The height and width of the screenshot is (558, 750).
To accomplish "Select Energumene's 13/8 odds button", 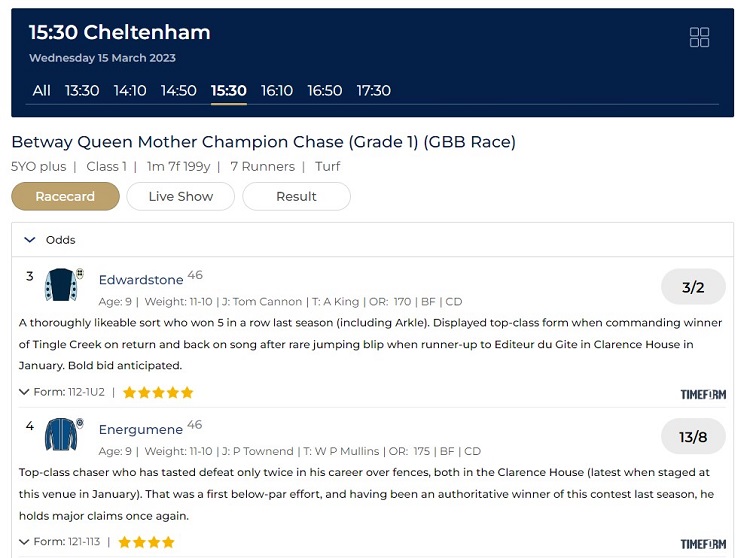I will pyautogui.click(x=693, y=437).
